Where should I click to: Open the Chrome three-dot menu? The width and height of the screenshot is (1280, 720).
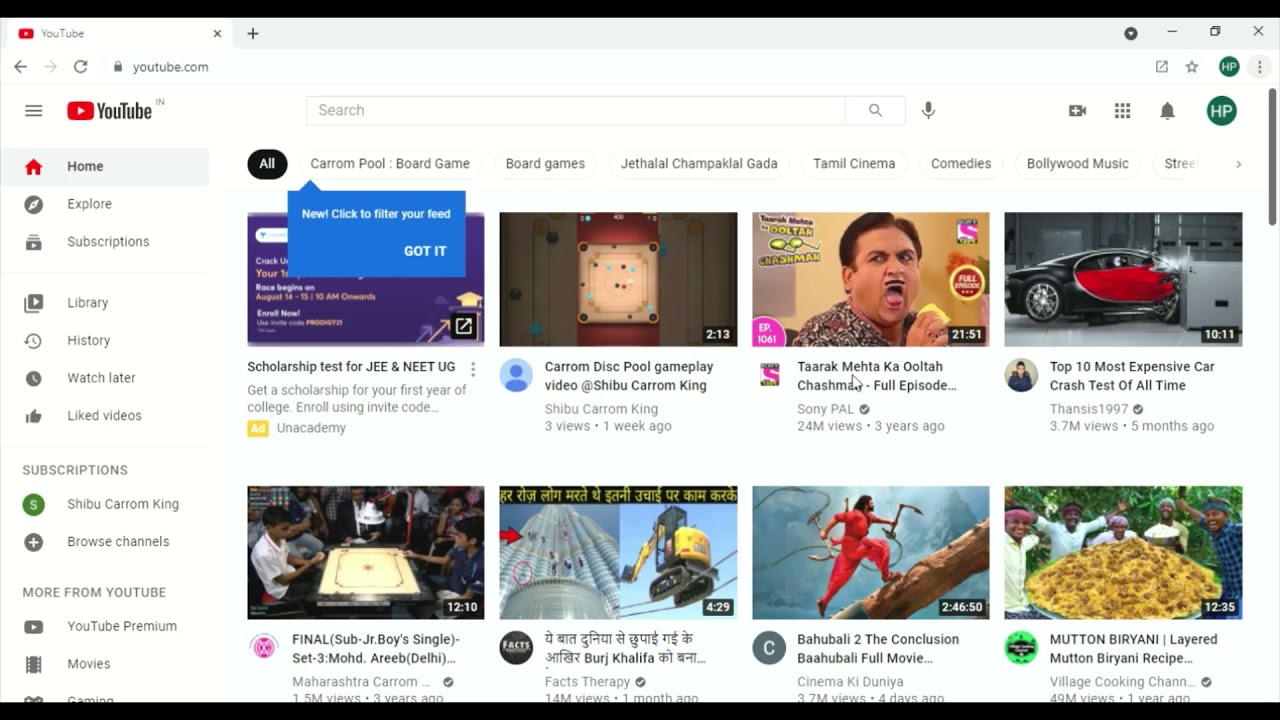click(x=1260, y=67)
